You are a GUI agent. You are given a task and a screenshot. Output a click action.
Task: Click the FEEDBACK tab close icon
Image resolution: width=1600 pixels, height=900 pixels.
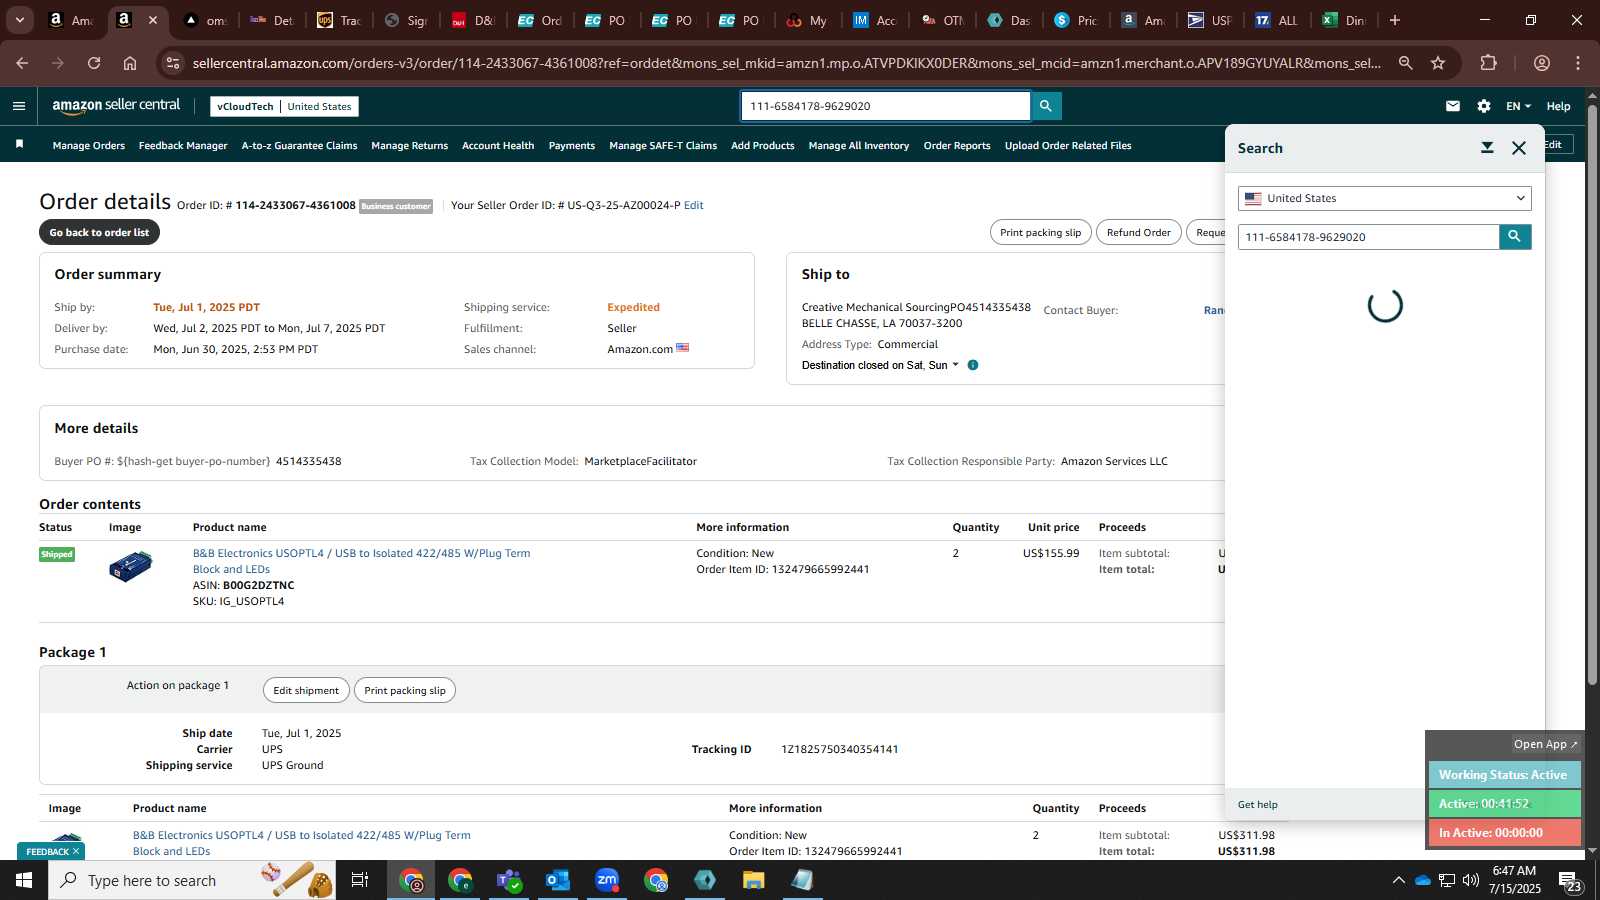(75, 851)
